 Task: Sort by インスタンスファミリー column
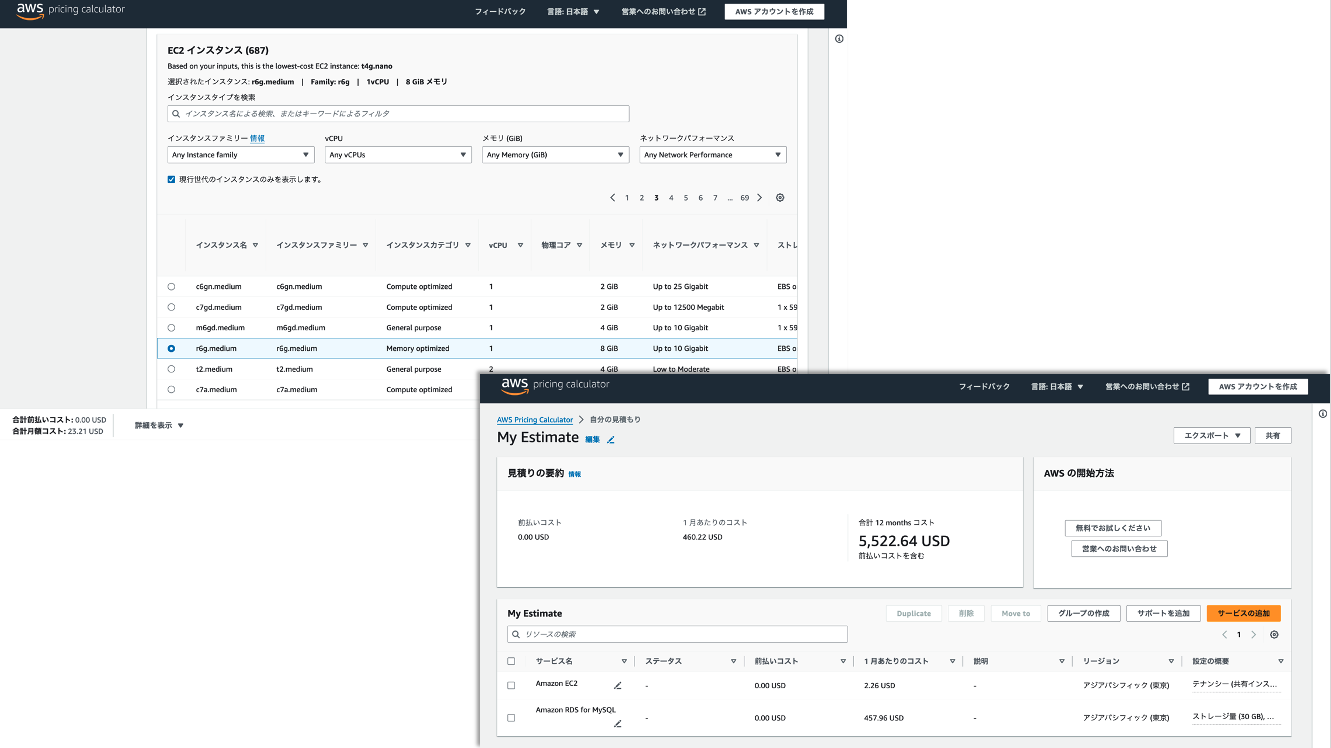(365, 245)
